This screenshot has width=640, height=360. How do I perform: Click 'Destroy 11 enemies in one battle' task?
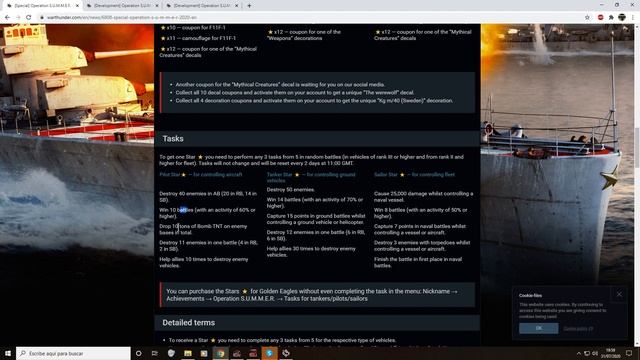pos(208,246)
